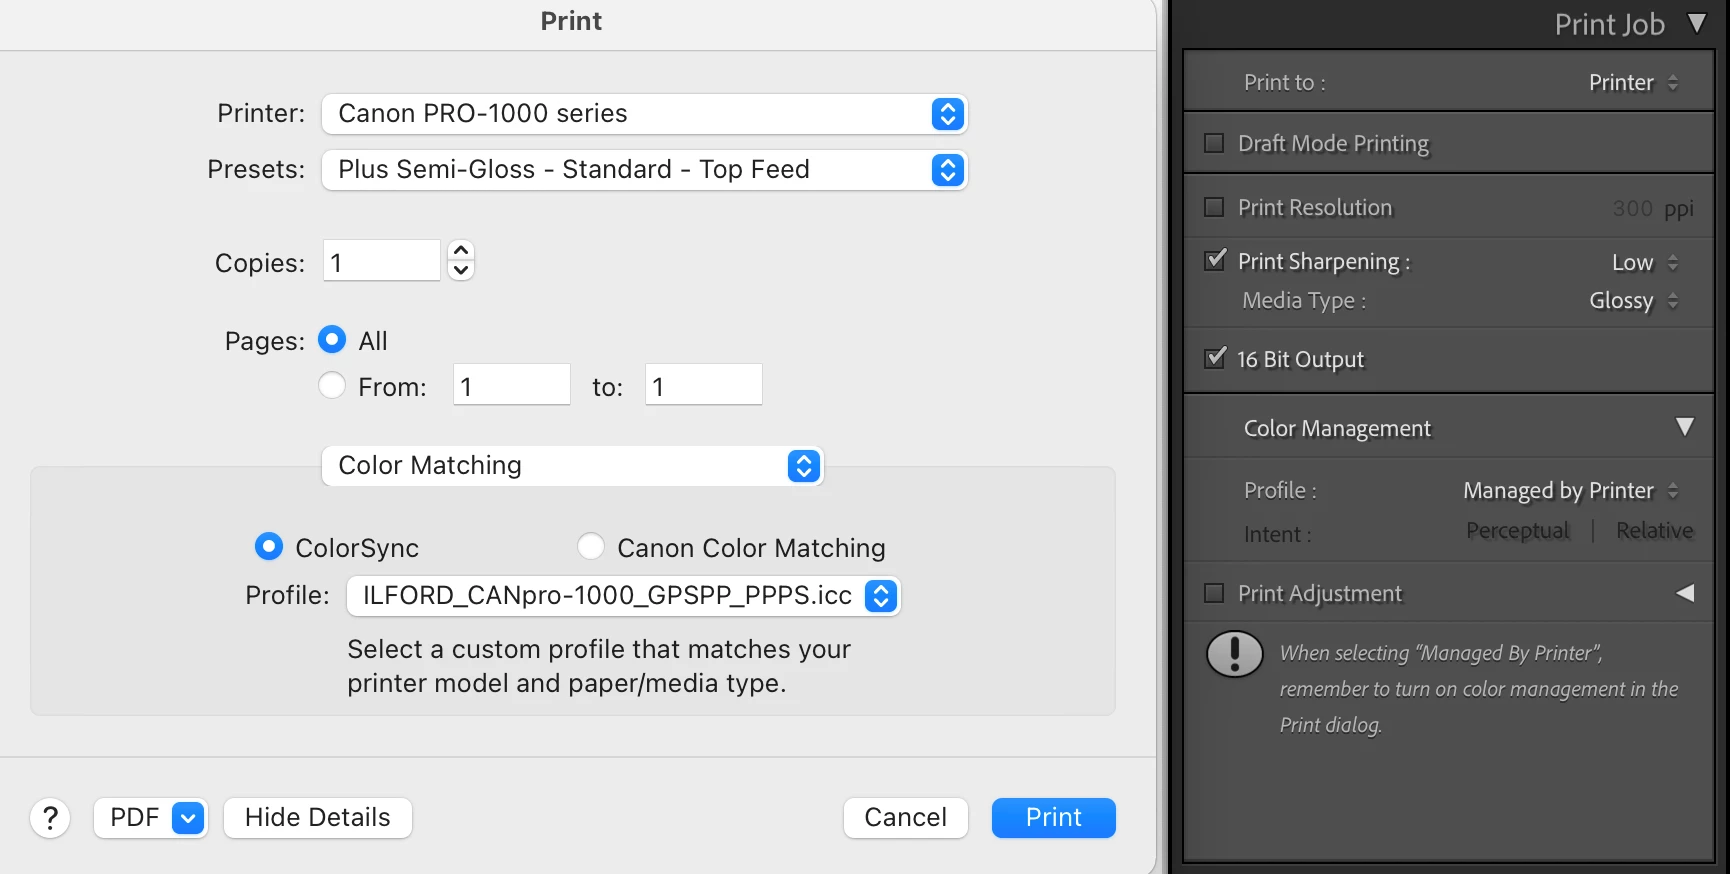Click the help question mark button
The width and height of the screenshot is (1730, 874).
tap(50, 818)
